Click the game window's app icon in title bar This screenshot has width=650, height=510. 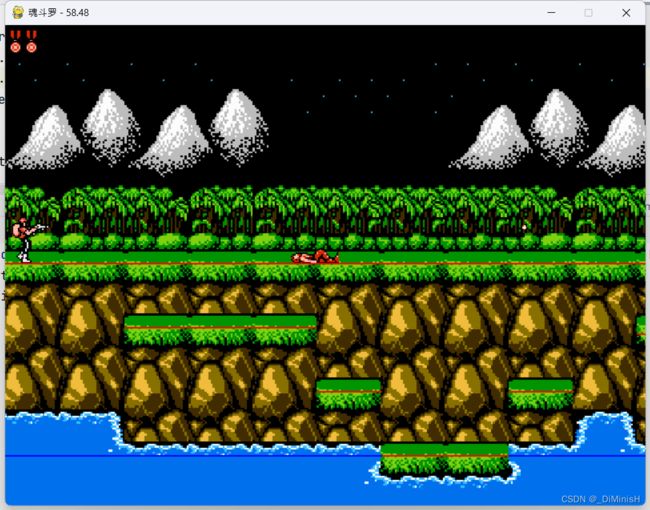point(17,12)
